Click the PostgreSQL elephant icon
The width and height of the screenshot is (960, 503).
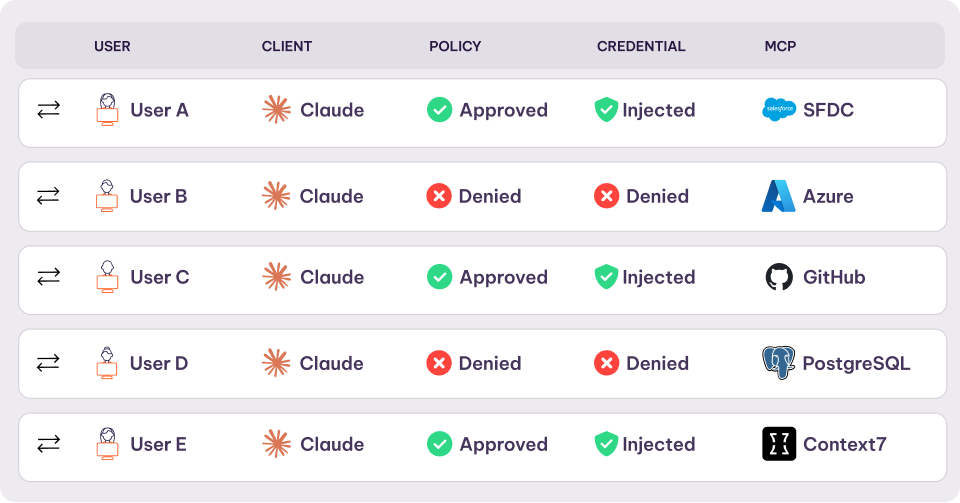(778, 363)
